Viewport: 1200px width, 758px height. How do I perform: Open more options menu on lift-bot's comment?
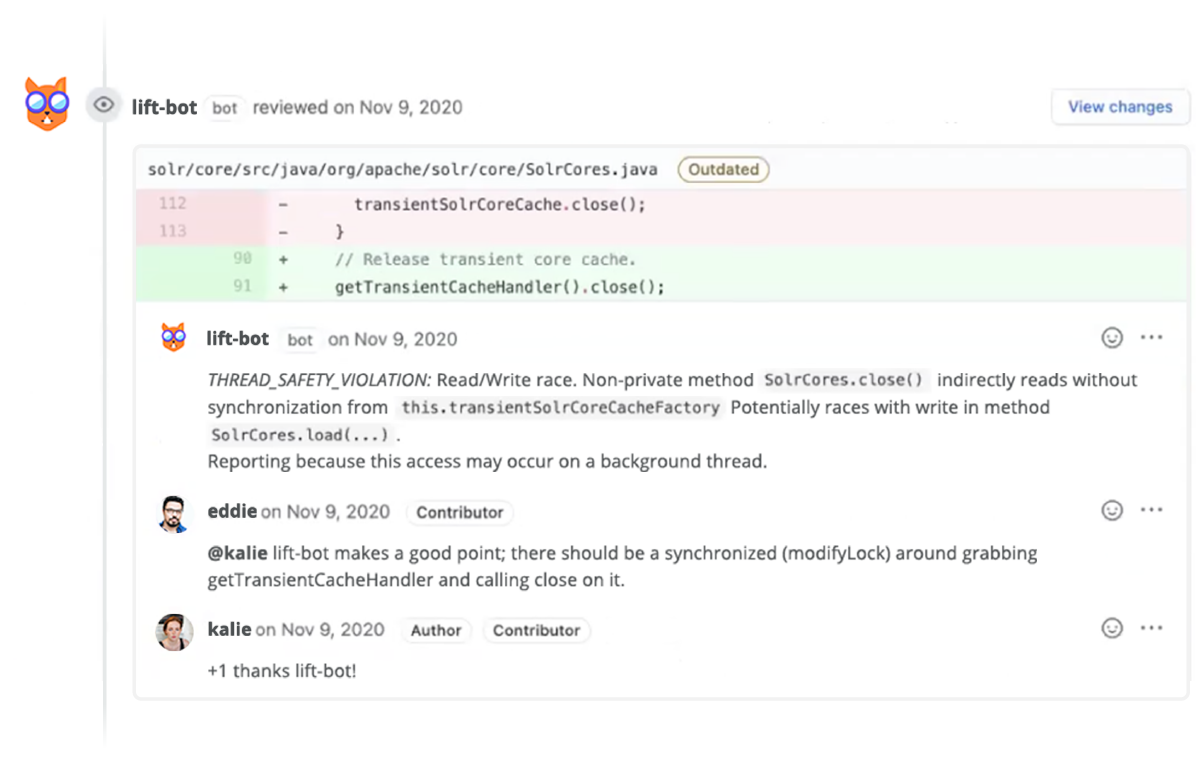coord(1151,338)
